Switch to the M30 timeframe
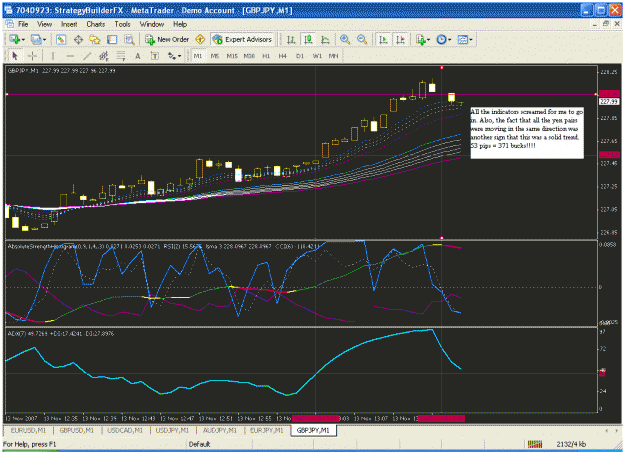 (x=249, y=56)
